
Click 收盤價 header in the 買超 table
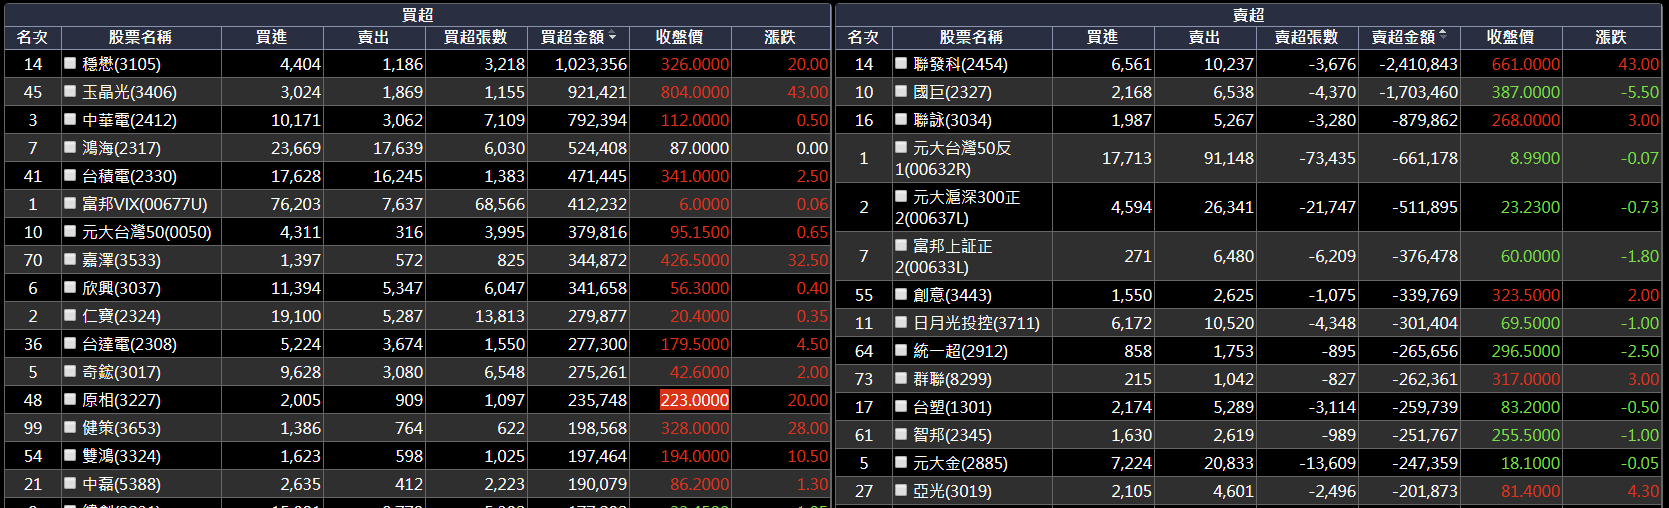679,37
